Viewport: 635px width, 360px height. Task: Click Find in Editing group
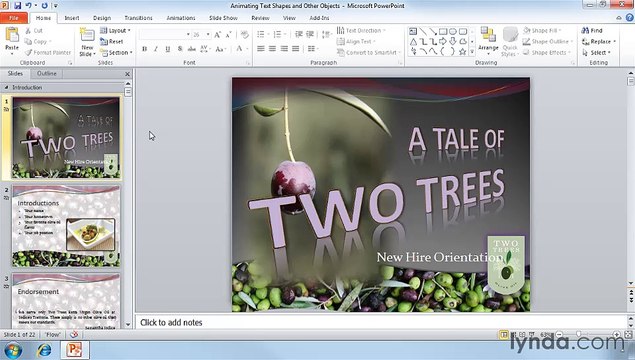[592, 31]
